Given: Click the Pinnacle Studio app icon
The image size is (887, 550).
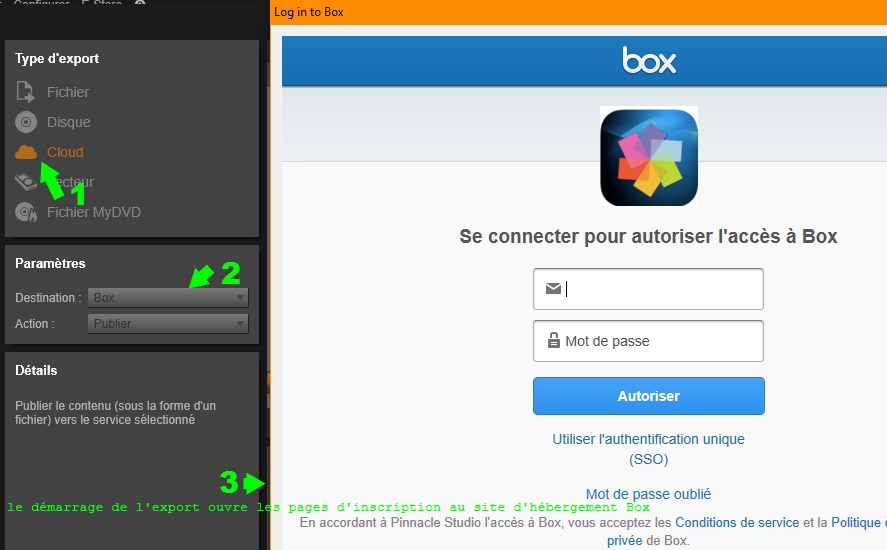Looking at the screenshot, I should [x=649, y=157].
